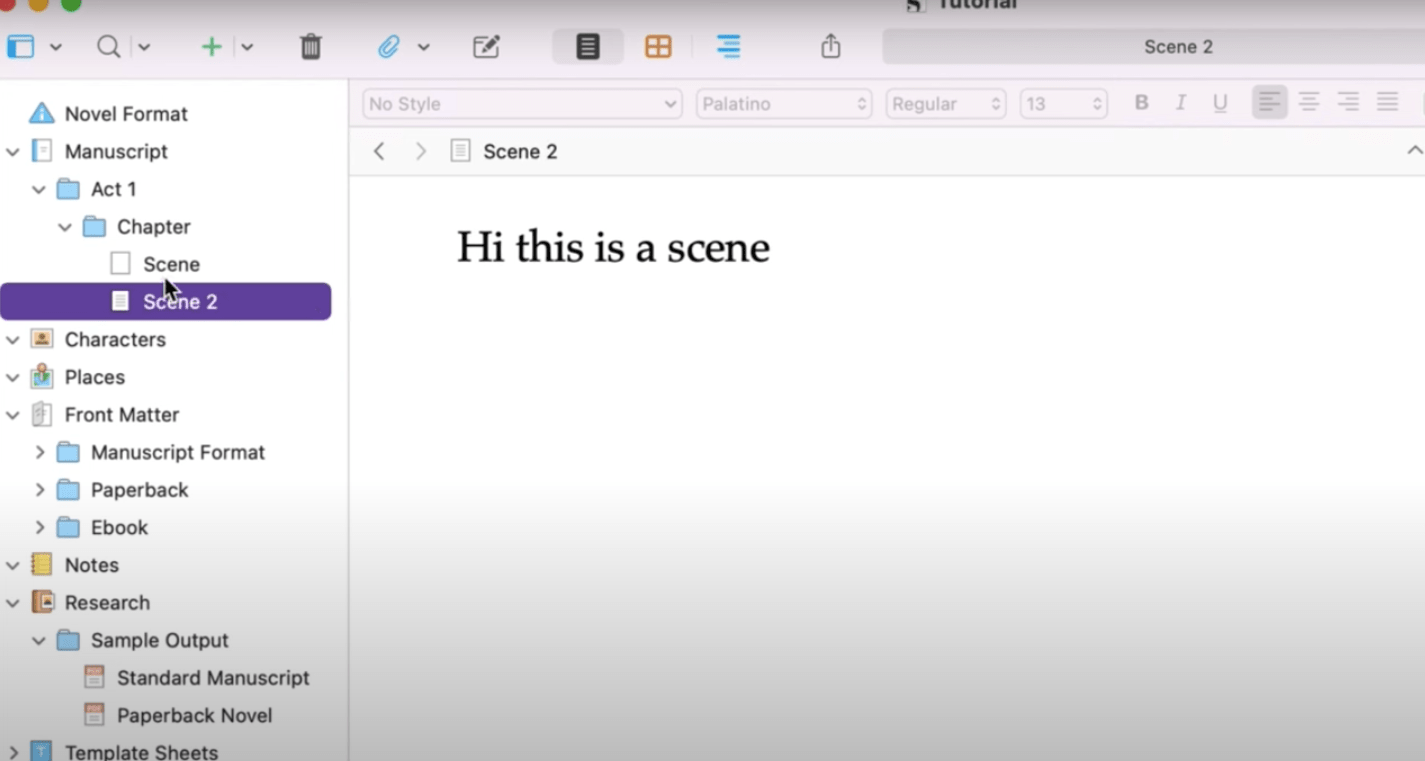1425x761 pixels.
Task: Open the Share options in the toolbar
Action: 830,46
